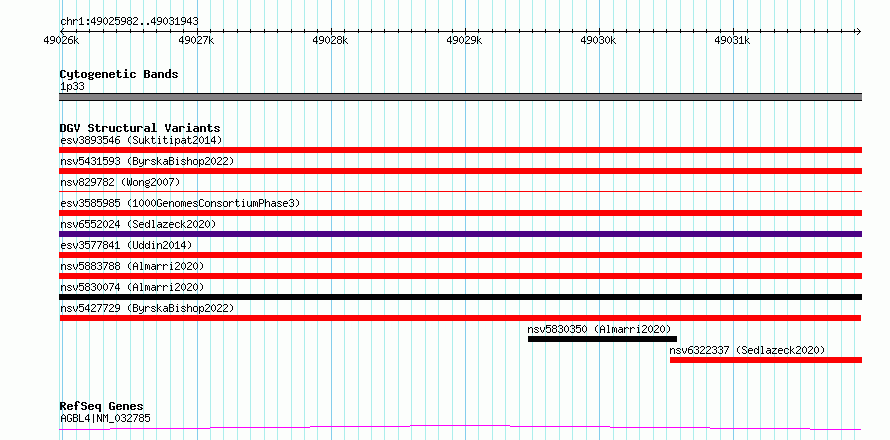890x440 pixels.
Task: Click the 49029k ruler tick label
Action: tap(464, 40)
